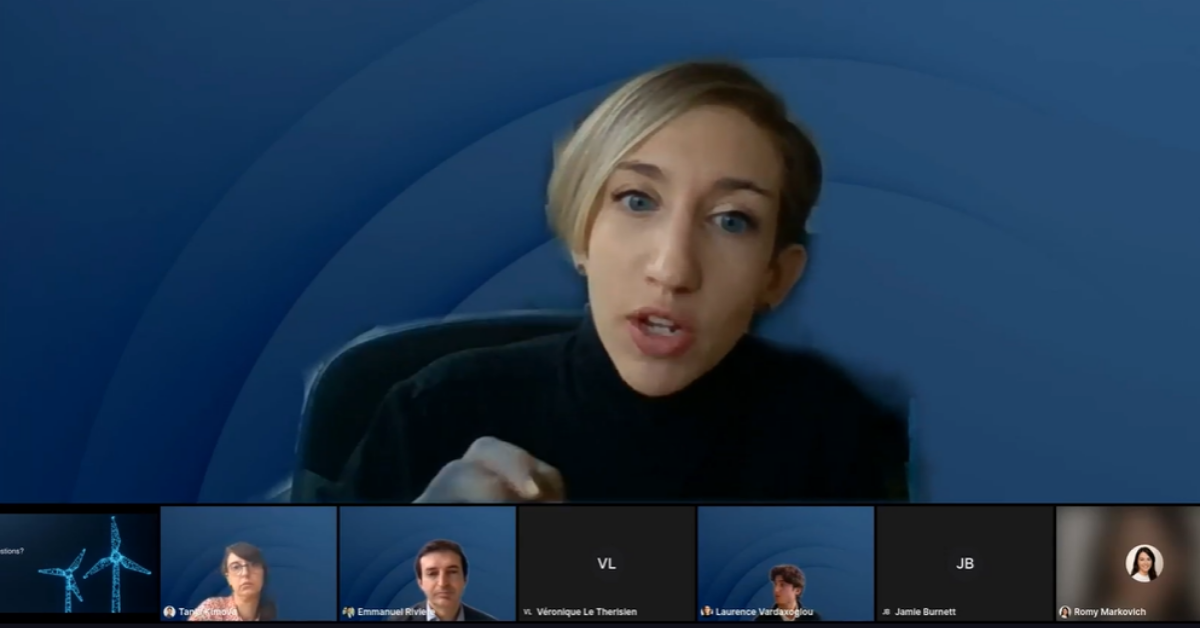The width and height of the screenshot is (1200, 628).
Task: Select the wind turbine shared-screen thumbnail
Action: tap(79, 563)
